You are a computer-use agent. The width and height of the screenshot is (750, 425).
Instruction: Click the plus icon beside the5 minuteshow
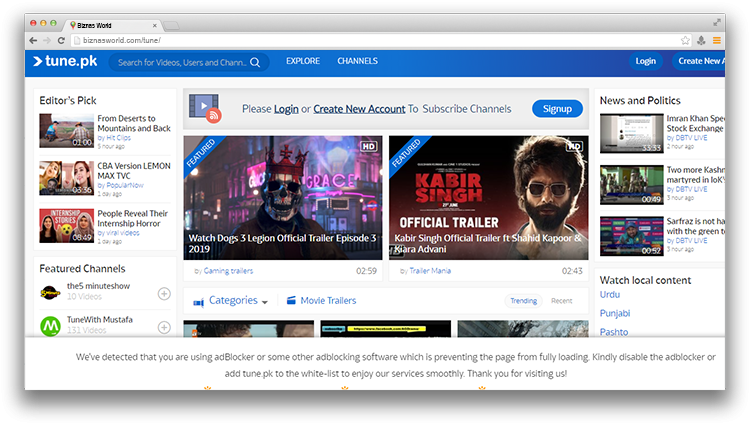point(164,293)
